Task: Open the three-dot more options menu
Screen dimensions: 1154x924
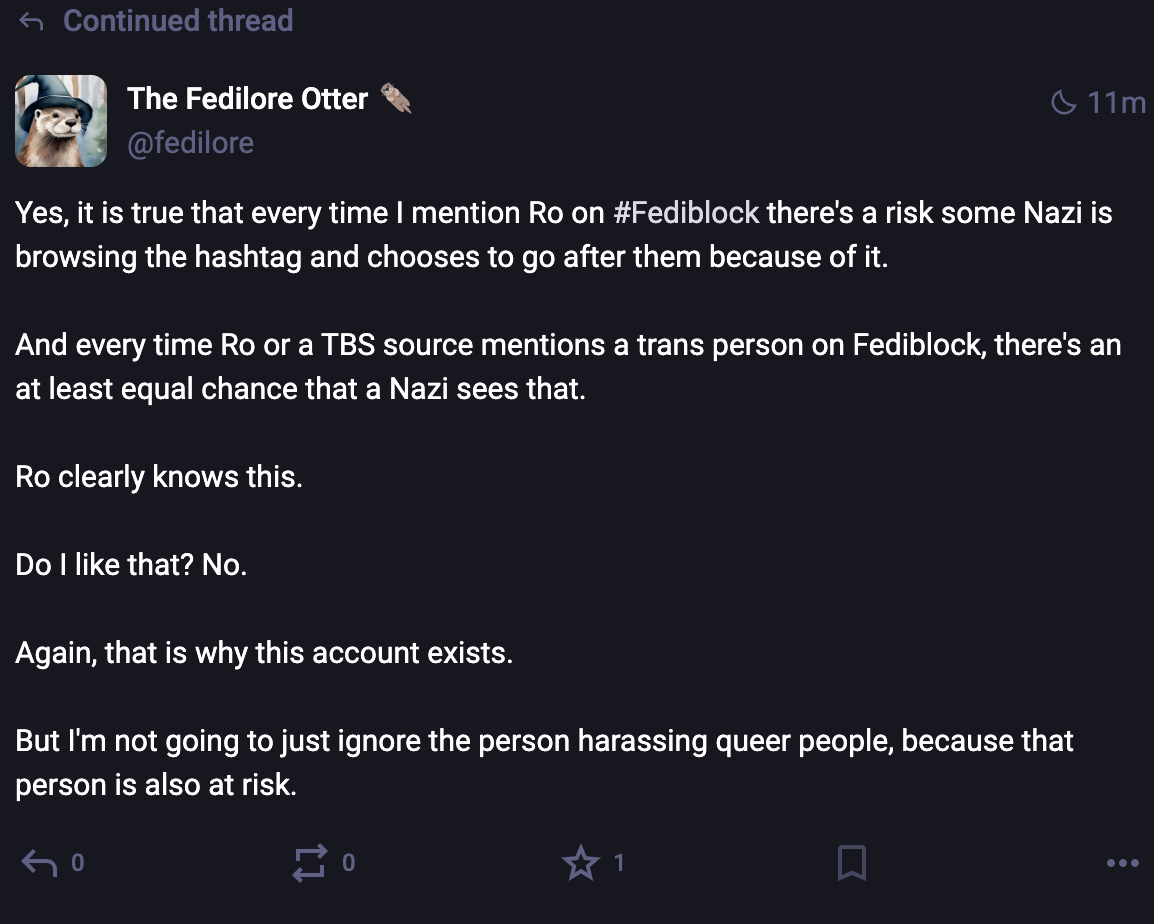Action: point(1122,862)
